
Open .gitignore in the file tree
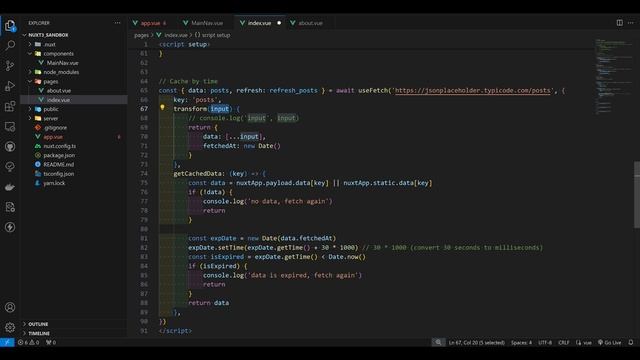pyautogui.click(x=55, y=127)
